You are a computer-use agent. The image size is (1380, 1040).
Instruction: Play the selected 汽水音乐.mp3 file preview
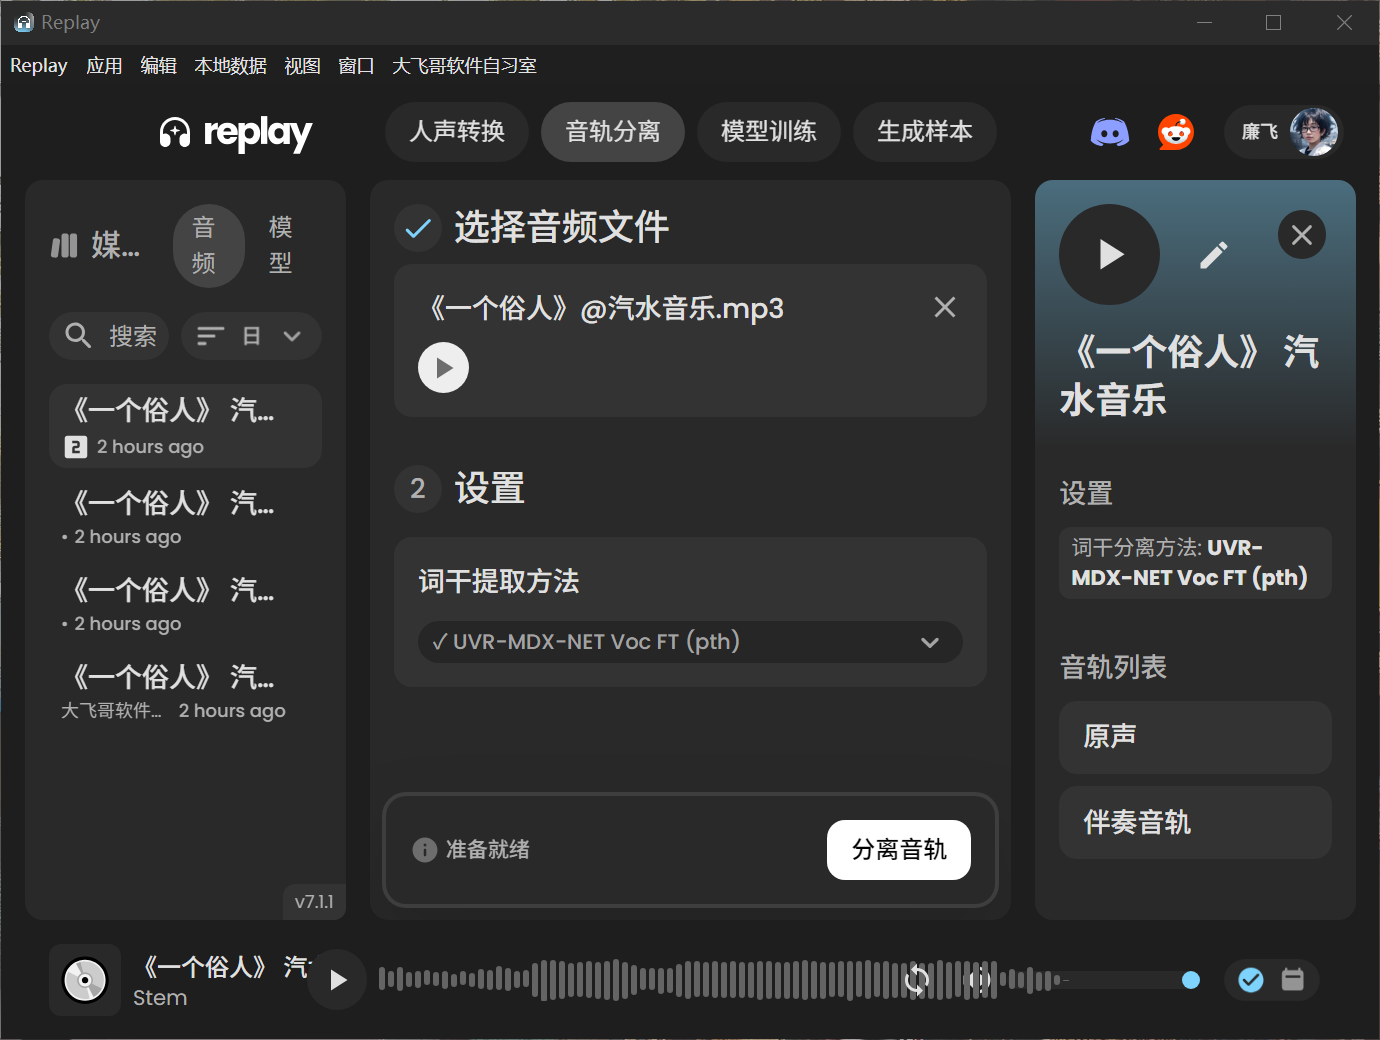tap(443, 368)
